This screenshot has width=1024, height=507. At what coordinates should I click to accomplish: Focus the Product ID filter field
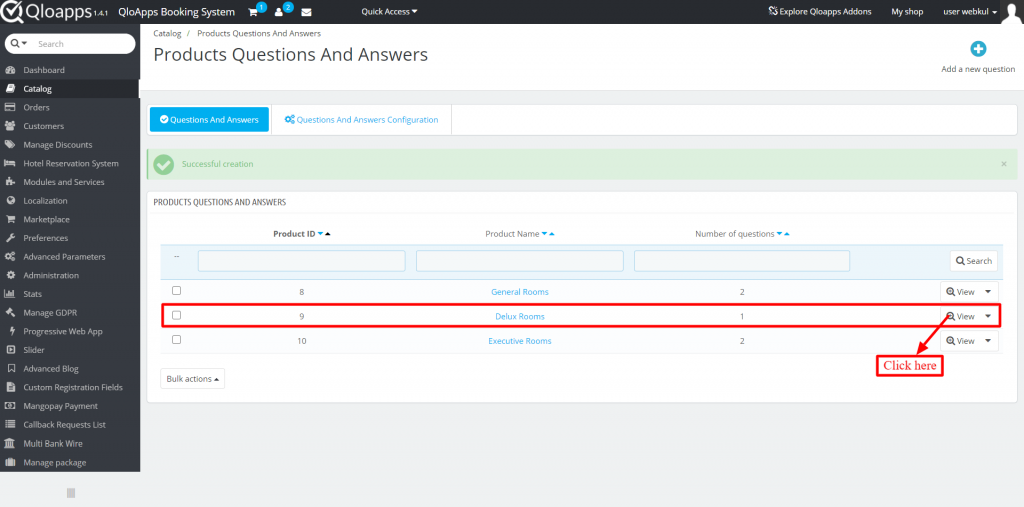[302, 261]
